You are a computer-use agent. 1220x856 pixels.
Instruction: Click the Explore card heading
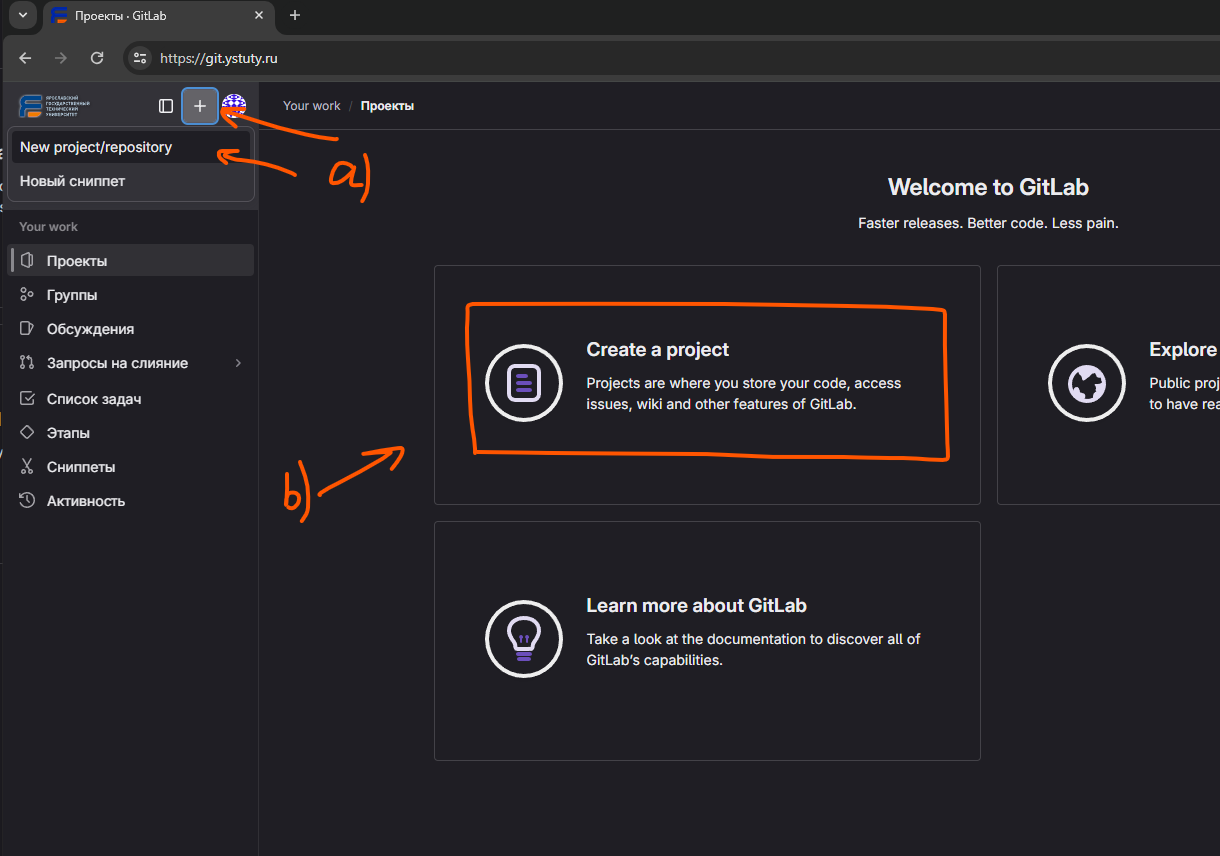(1184, 349)
